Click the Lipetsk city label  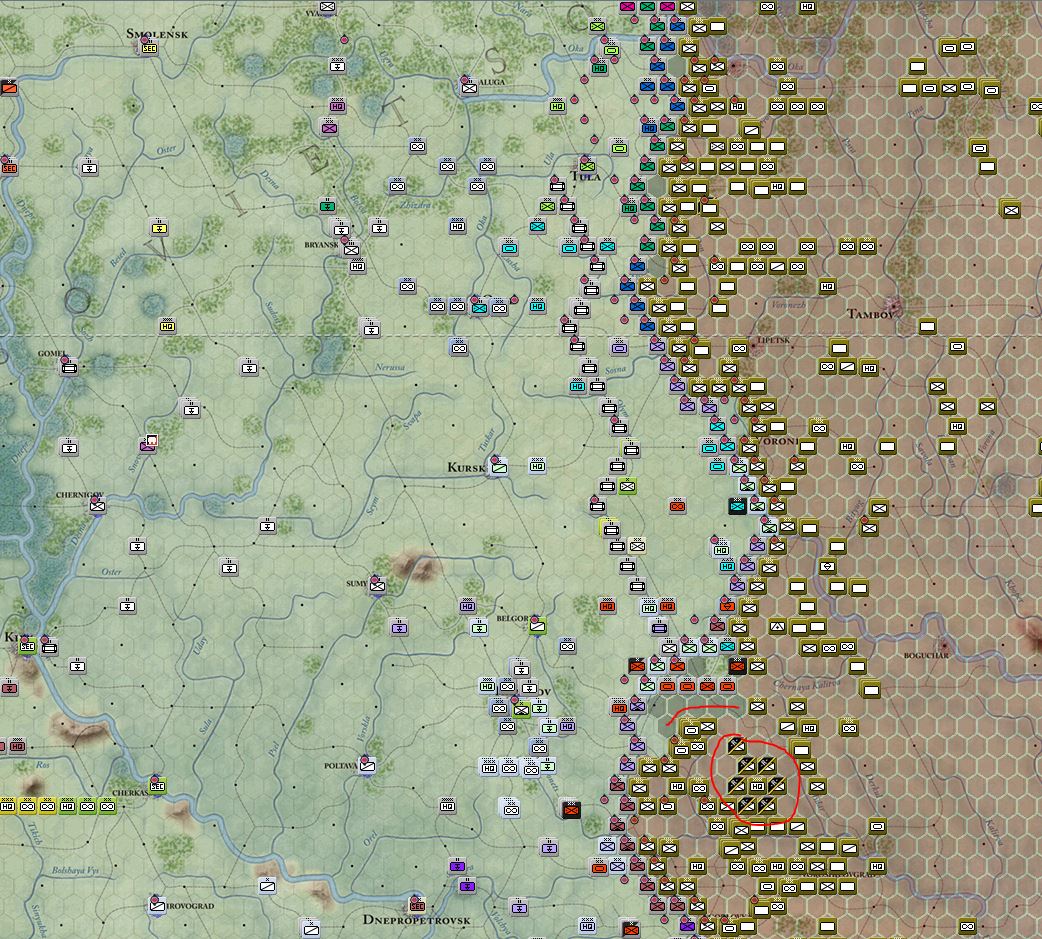(774, 340)
